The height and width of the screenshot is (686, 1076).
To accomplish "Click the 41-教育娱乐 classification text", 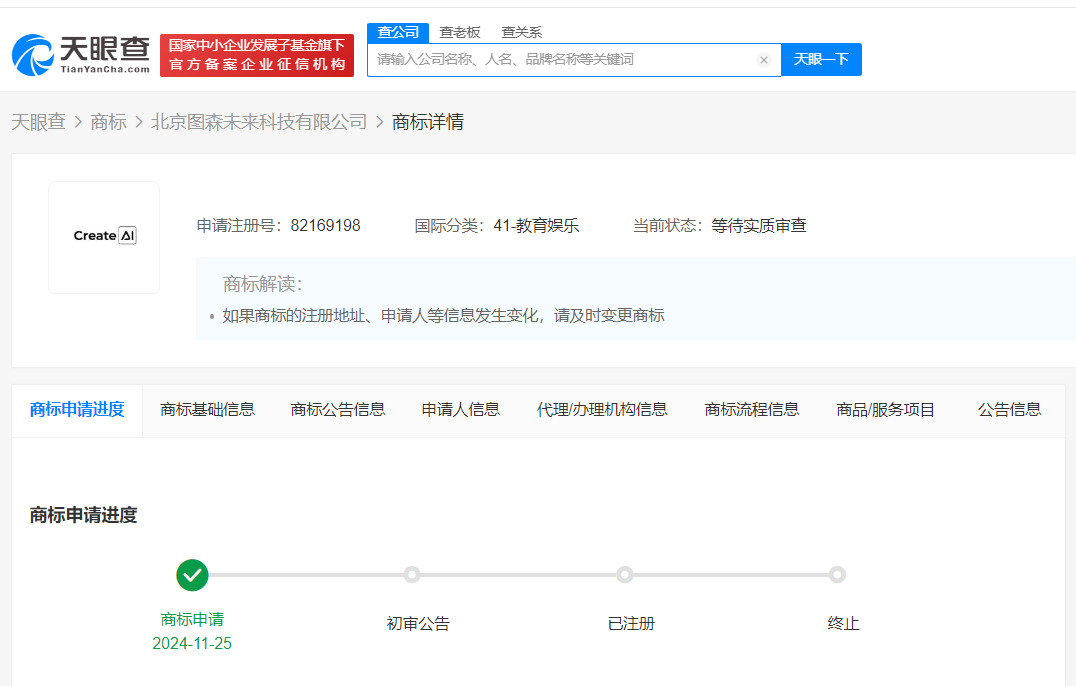I will click(x=536, y=226).
